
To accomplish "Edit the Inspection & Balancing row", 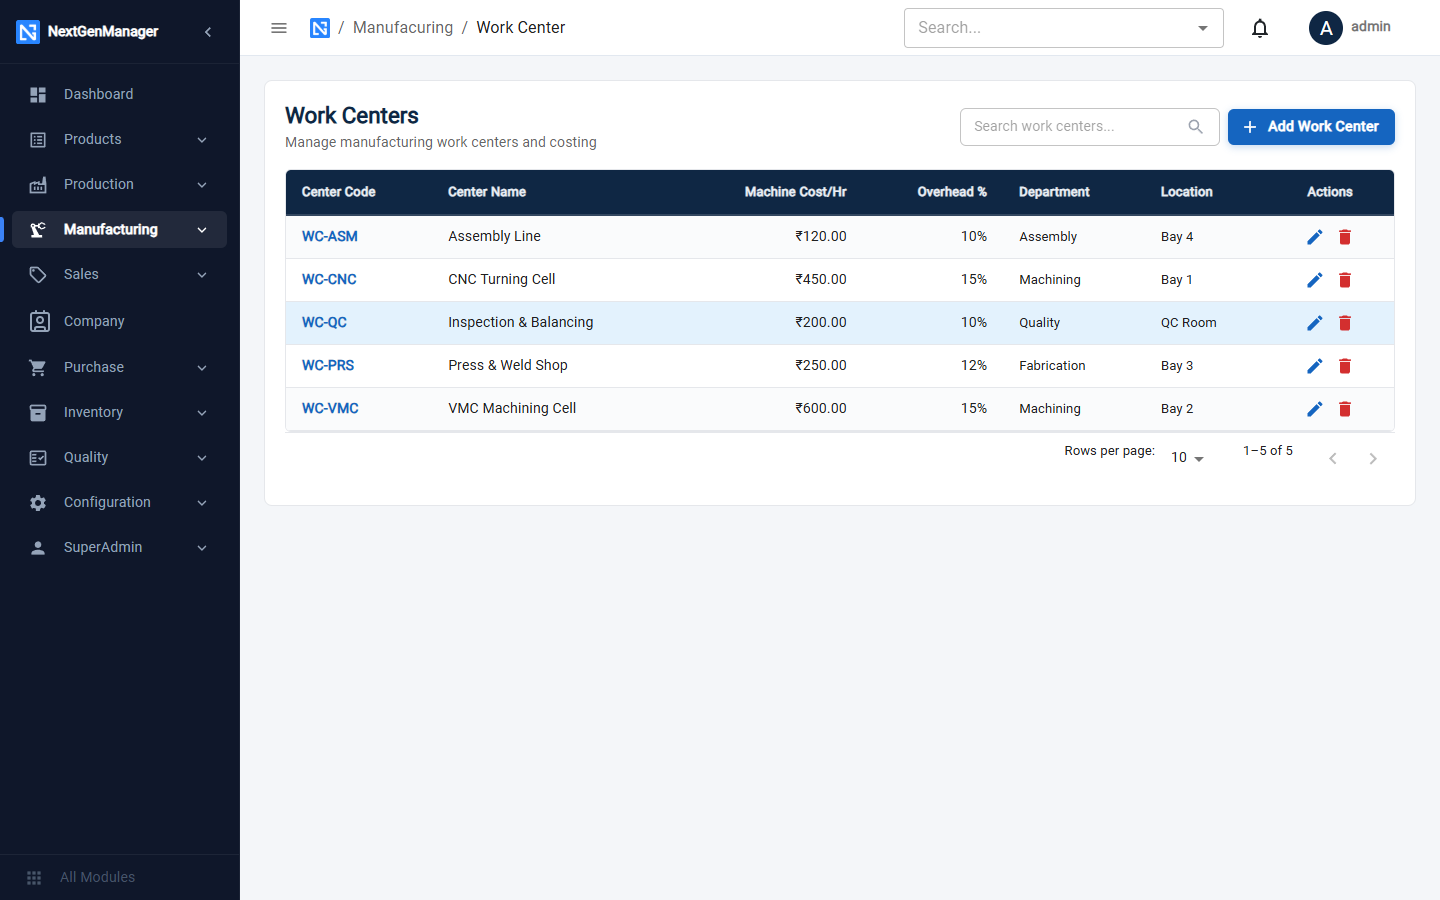I will pyautogui.click(x=1315, y=323).
